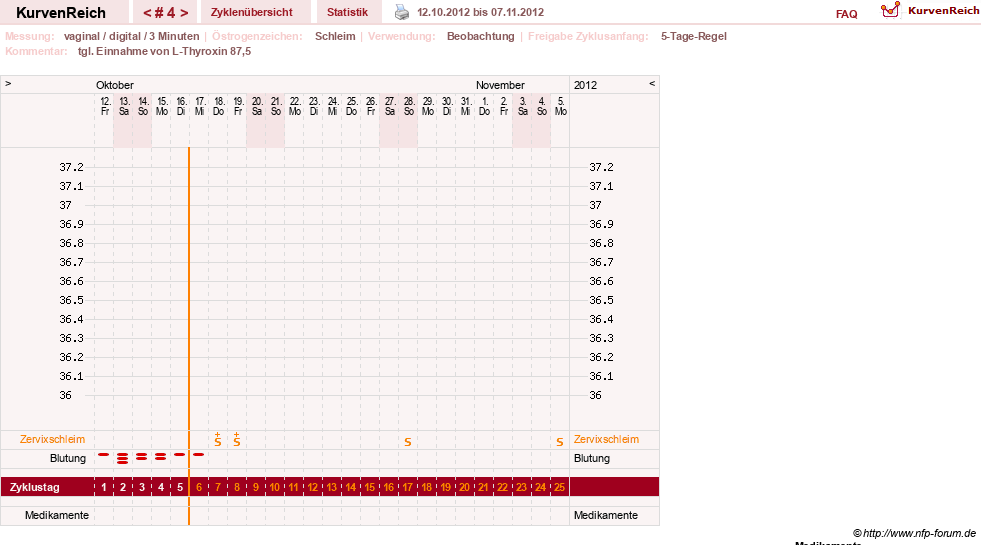
Task: Click the Schleim estrogen sign value
Action: point(335,36)
